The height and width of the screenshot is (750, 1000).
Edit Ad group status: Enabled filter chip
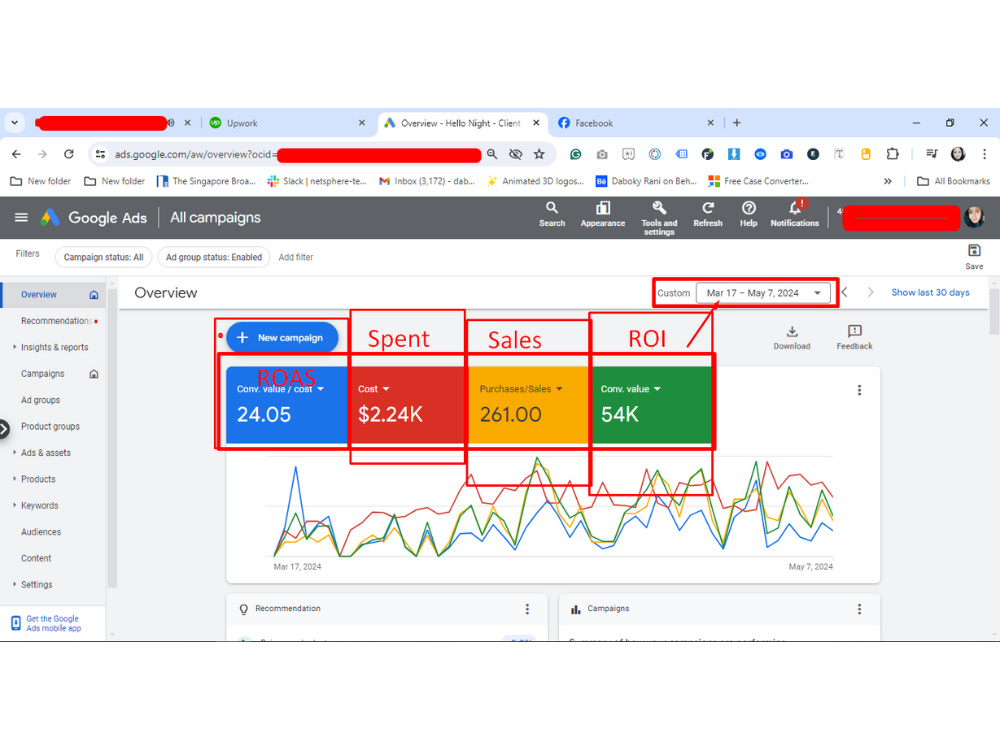point(214,257)
